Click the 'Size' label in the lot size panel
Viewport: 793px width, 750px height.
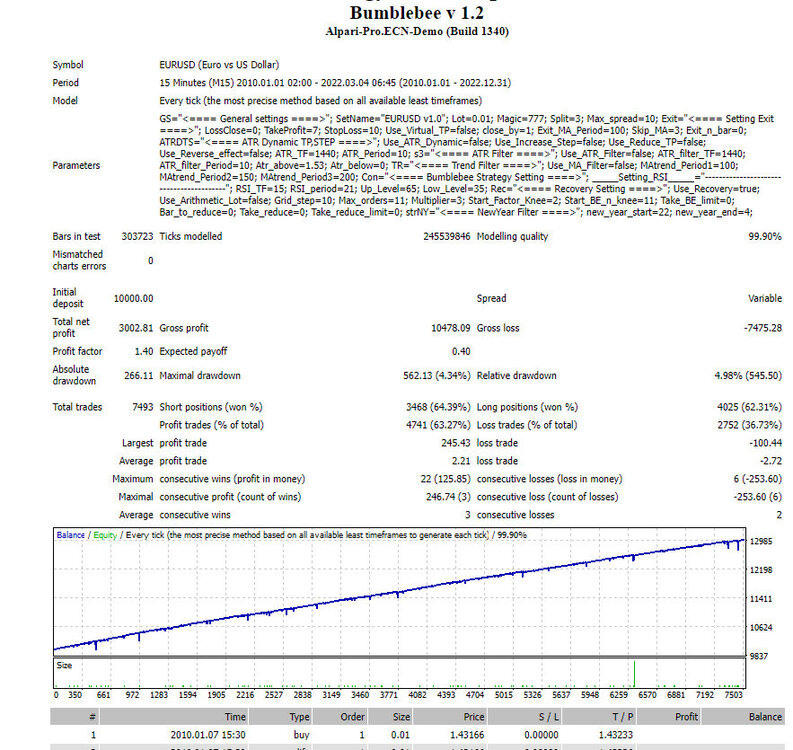click(x=64, y=665)
